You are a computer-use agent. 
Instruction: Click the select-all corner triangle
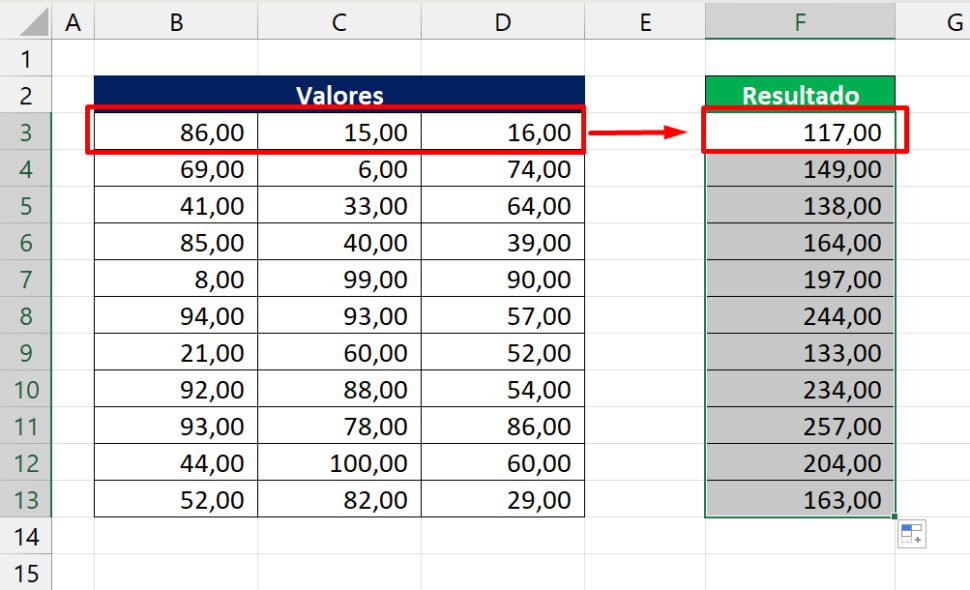pyautogui.click(x=26, y=22)
